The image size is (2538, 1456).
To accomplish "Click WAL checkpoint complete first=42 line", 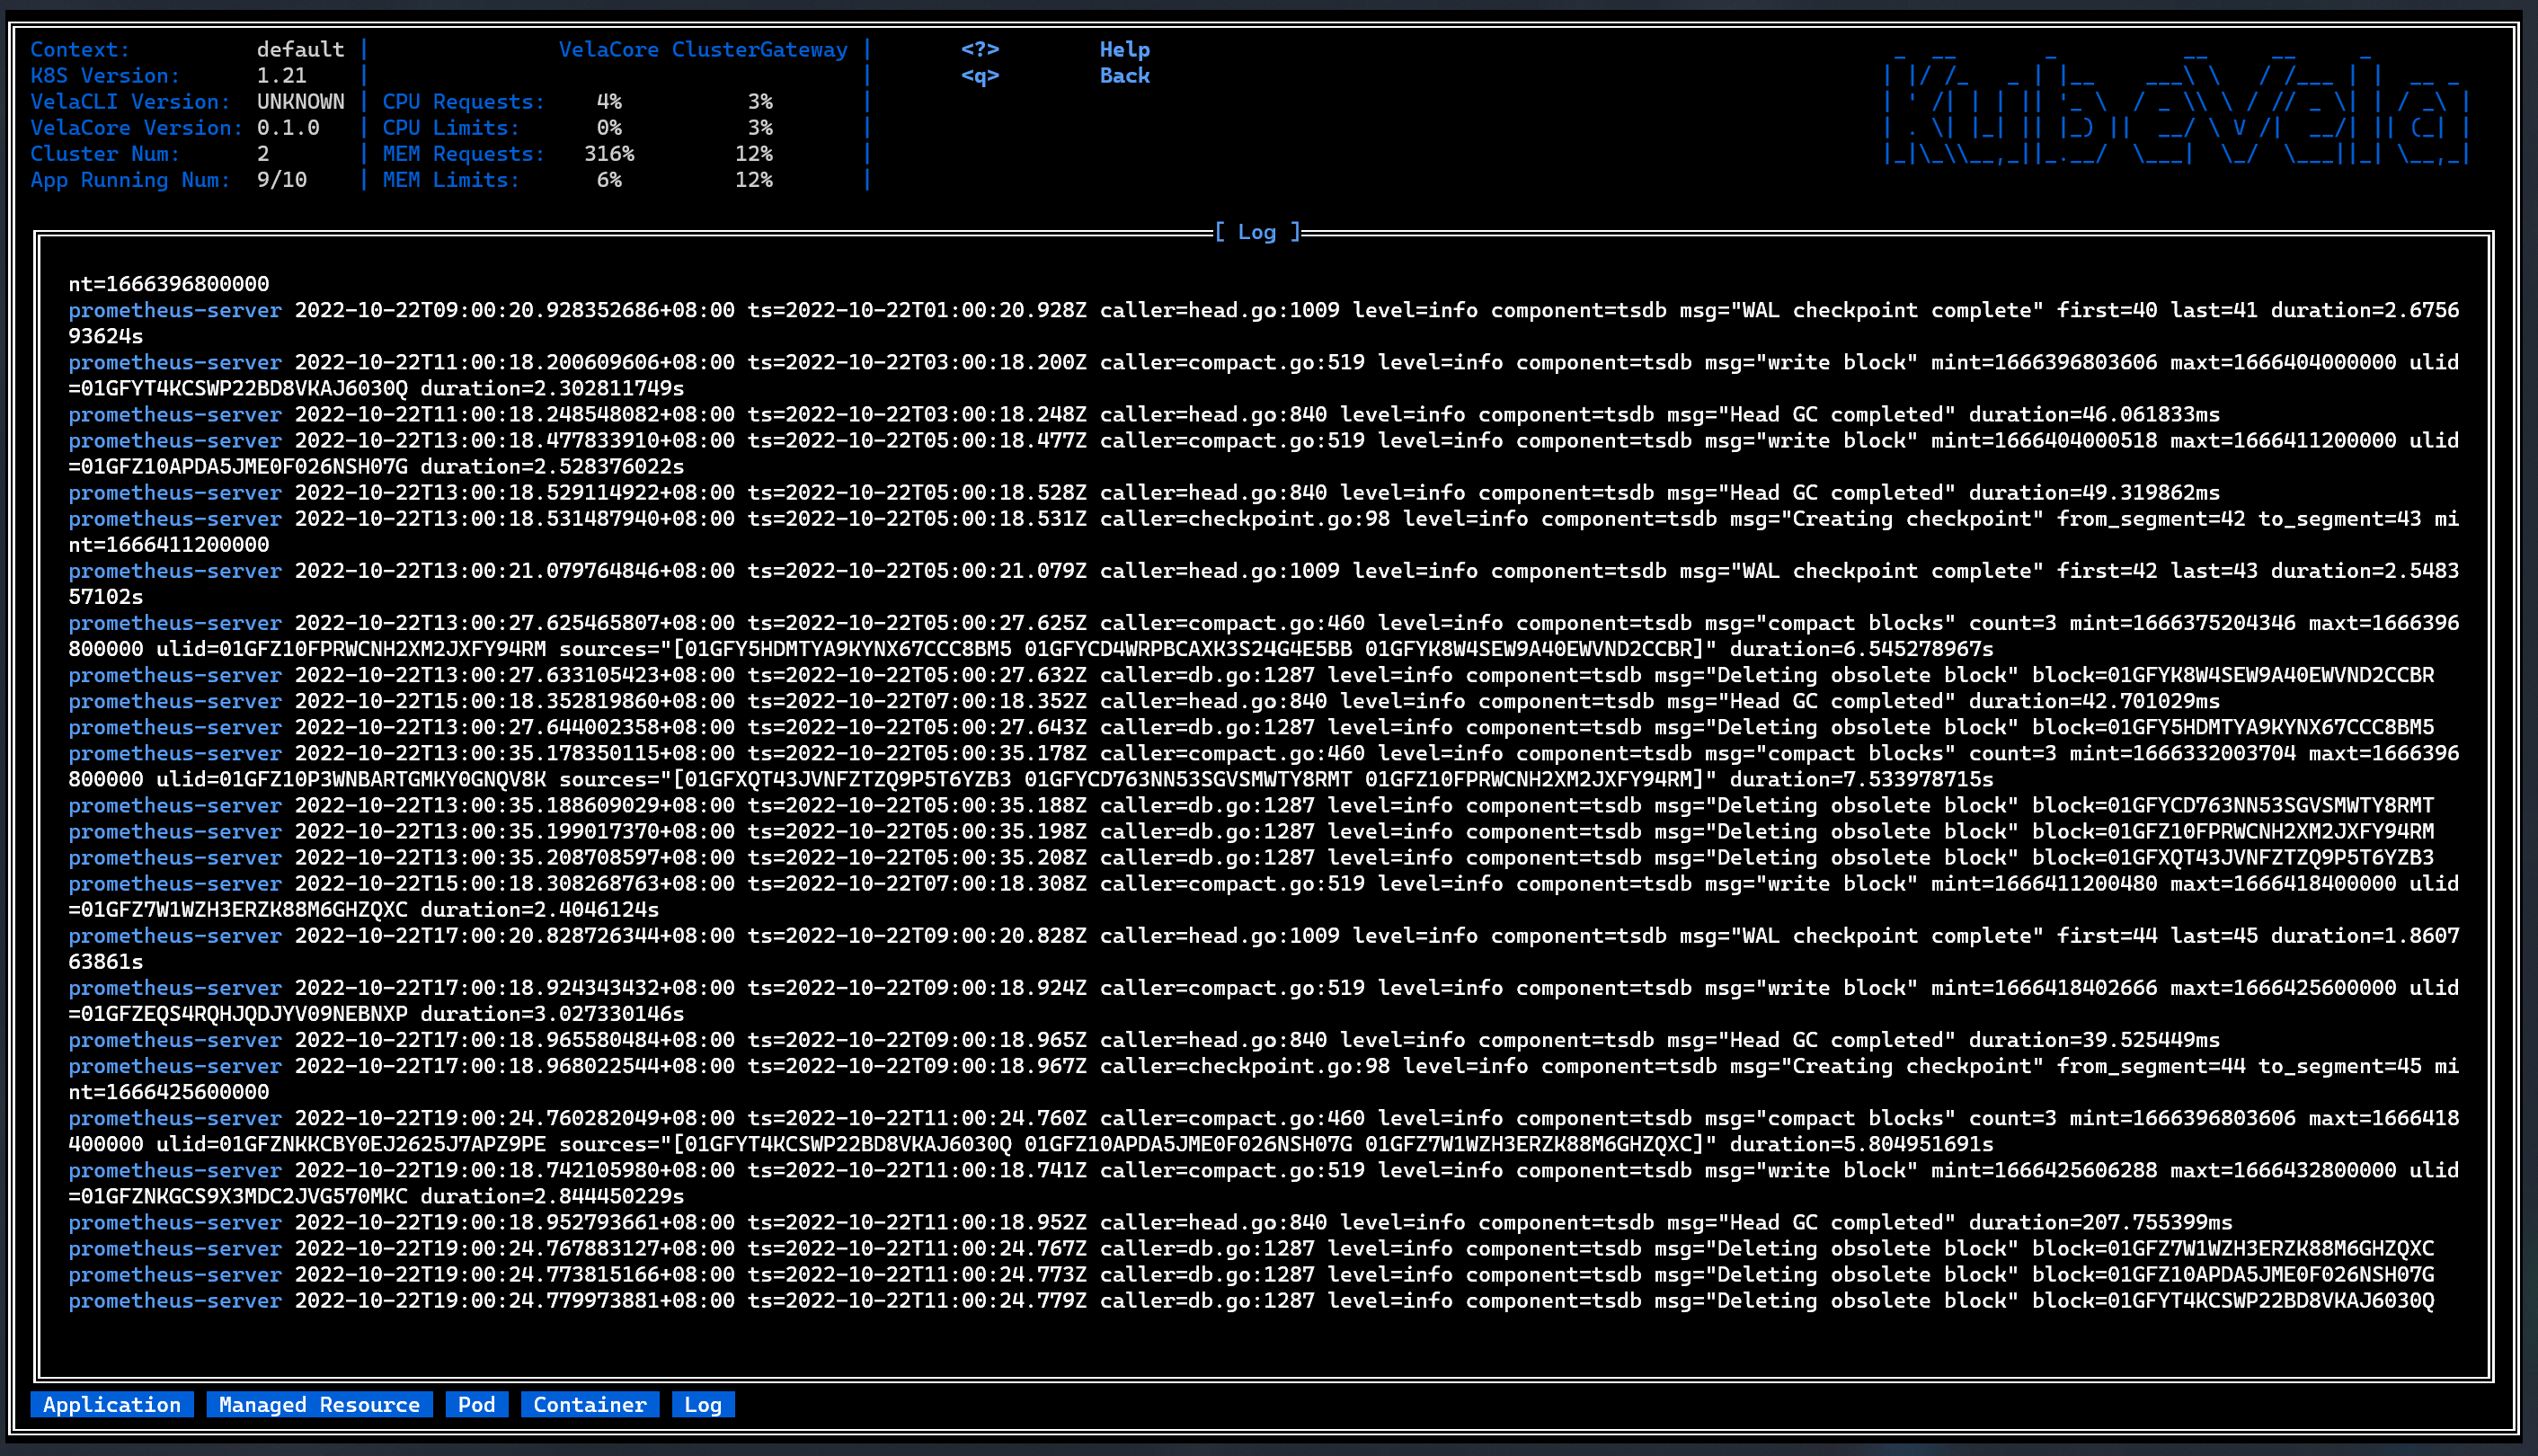I will [x=1263, y=583].
